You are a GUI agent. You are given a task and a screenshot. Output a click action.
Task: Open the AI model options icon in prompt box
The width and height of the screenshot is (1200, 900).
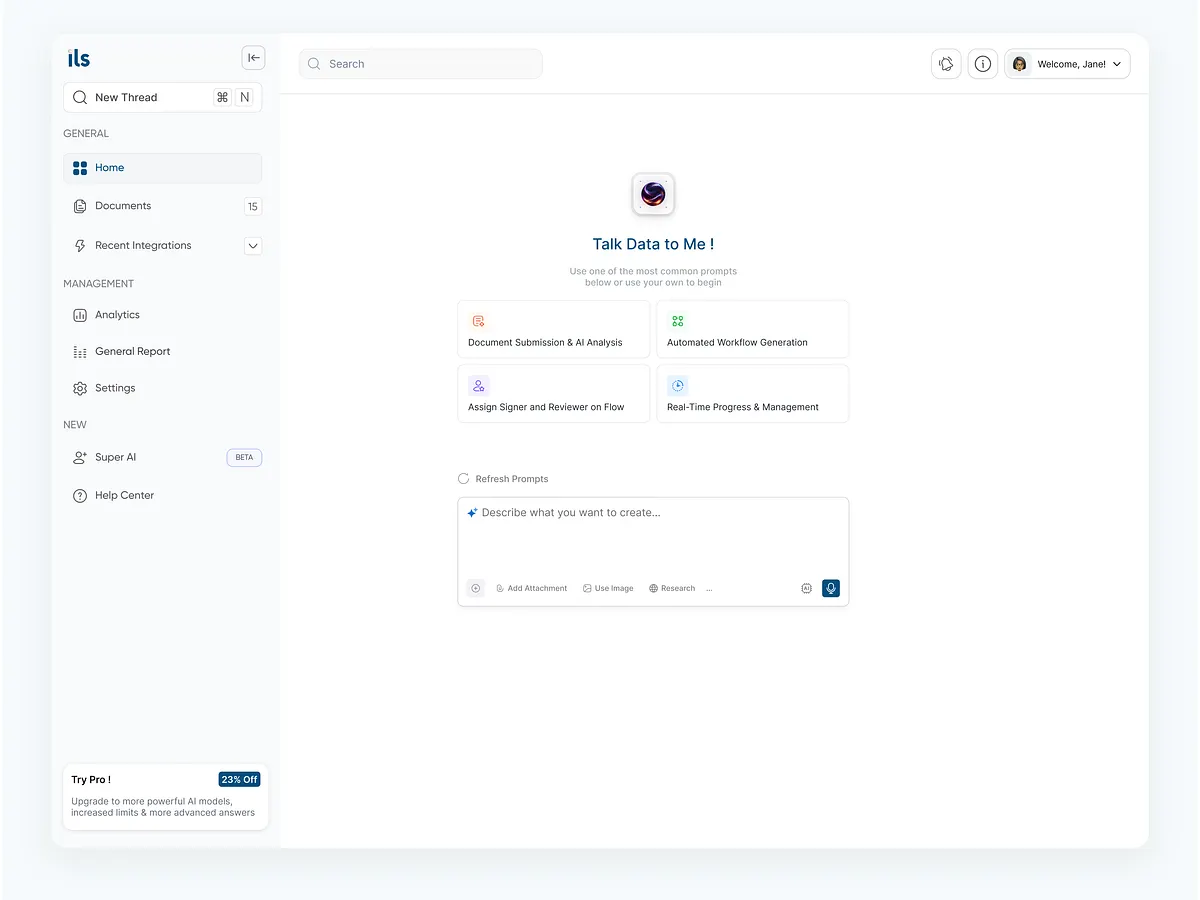click(806, 588)
